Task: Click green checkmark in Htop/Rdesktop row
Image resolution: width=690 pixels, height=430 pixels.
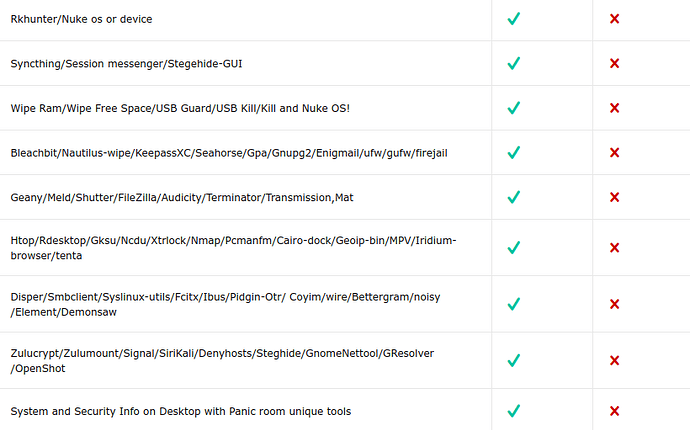Action: pos(514,248)
